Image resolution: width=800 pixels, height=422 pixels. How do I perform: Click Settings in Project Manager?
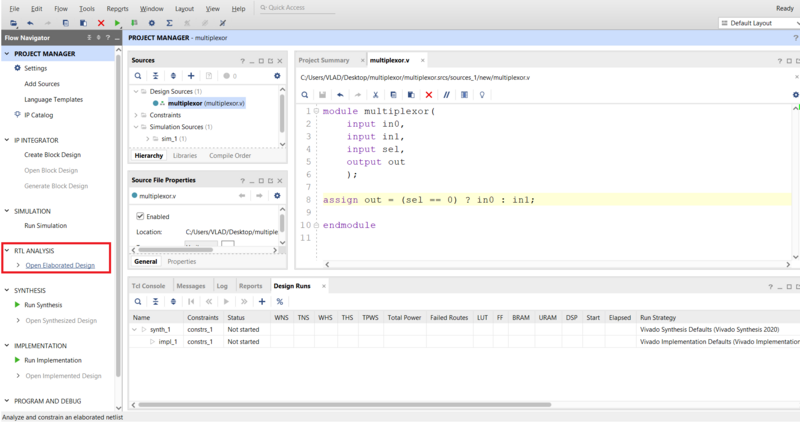click(x=36, y=68)
